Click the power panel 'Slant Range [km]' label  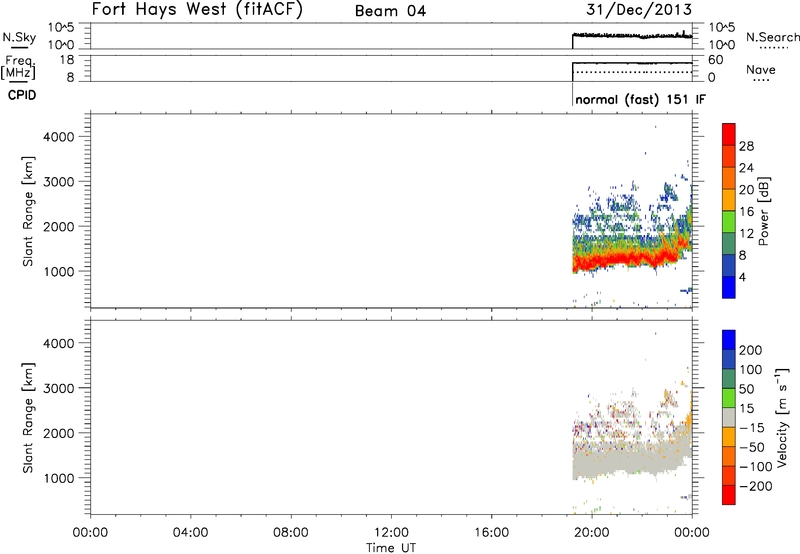29,211
